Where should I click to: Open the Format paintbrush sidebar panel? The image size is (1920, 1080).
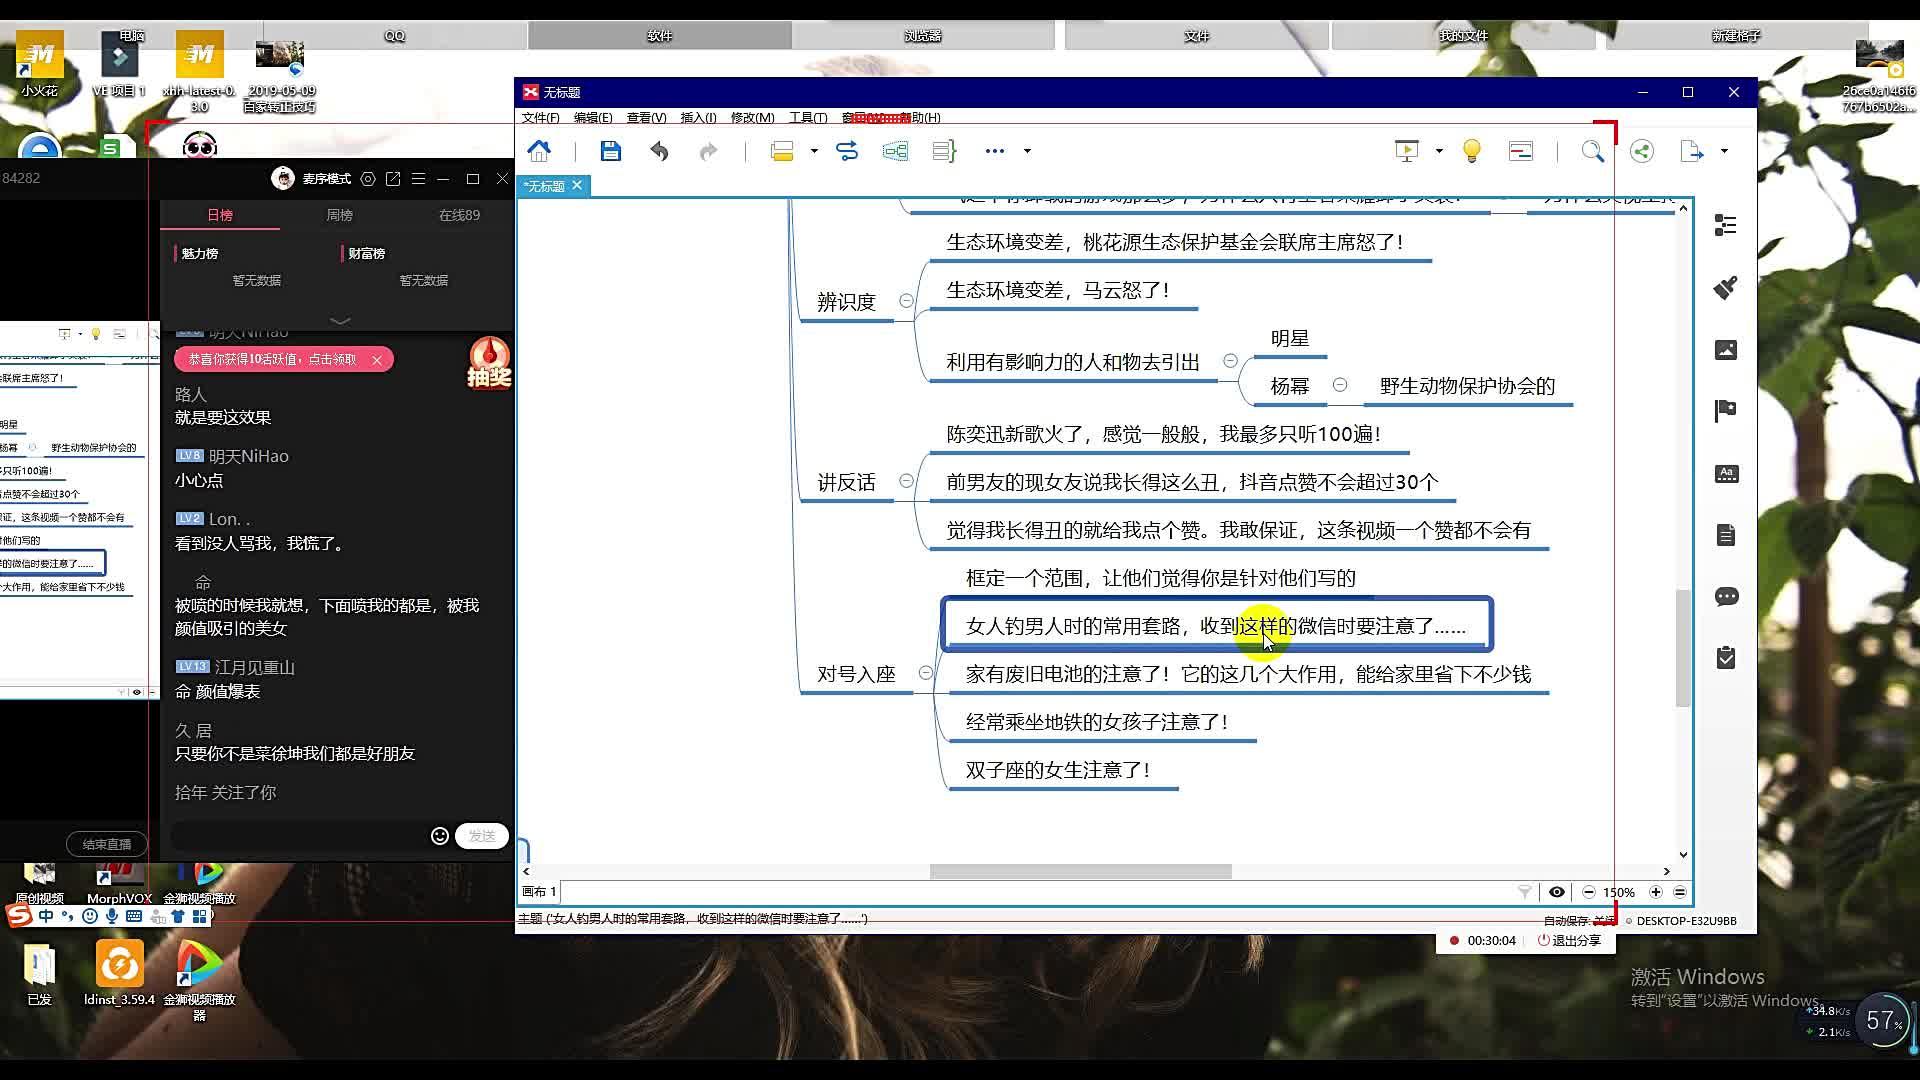click(1725, 288)
